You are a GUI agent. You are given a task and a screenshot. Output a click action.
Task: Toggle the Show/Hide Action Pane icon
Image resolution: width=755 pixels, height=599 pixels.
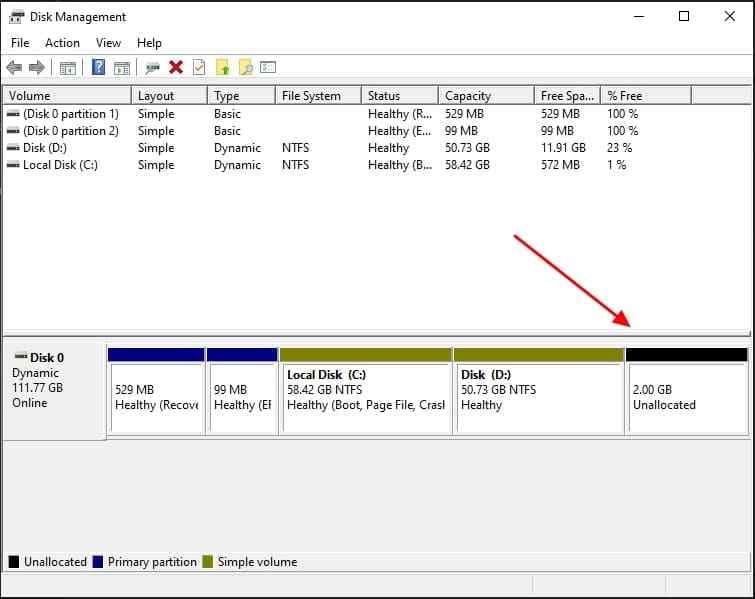(122, 68)
